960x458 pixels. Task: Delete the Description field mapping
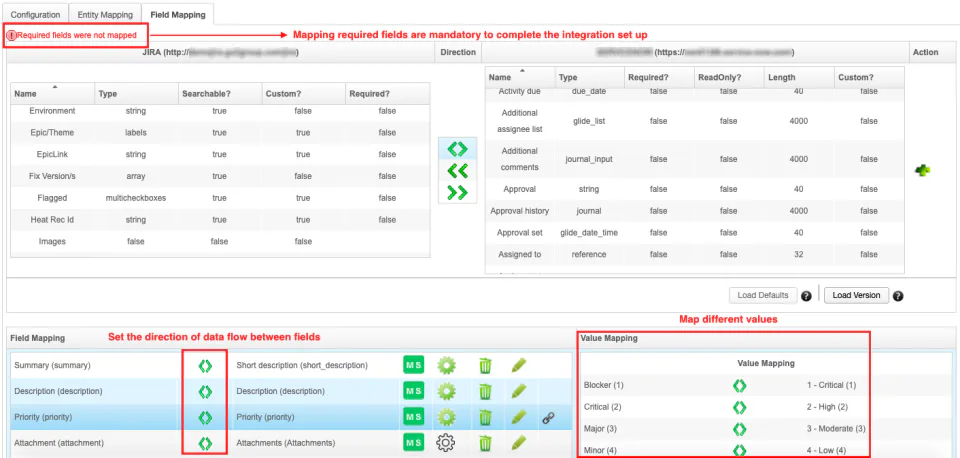[x=485, y=391]
